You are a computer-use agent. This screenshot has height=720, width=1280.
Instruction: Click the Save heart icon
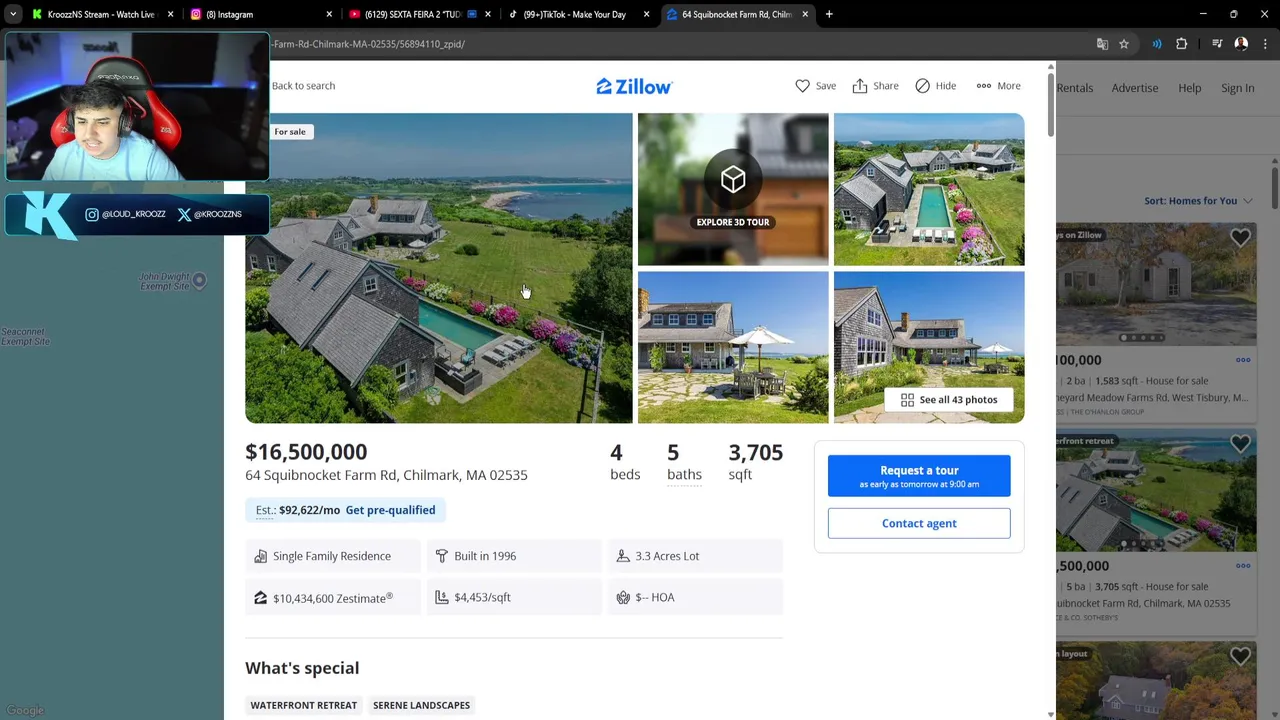tap(802, 86)
